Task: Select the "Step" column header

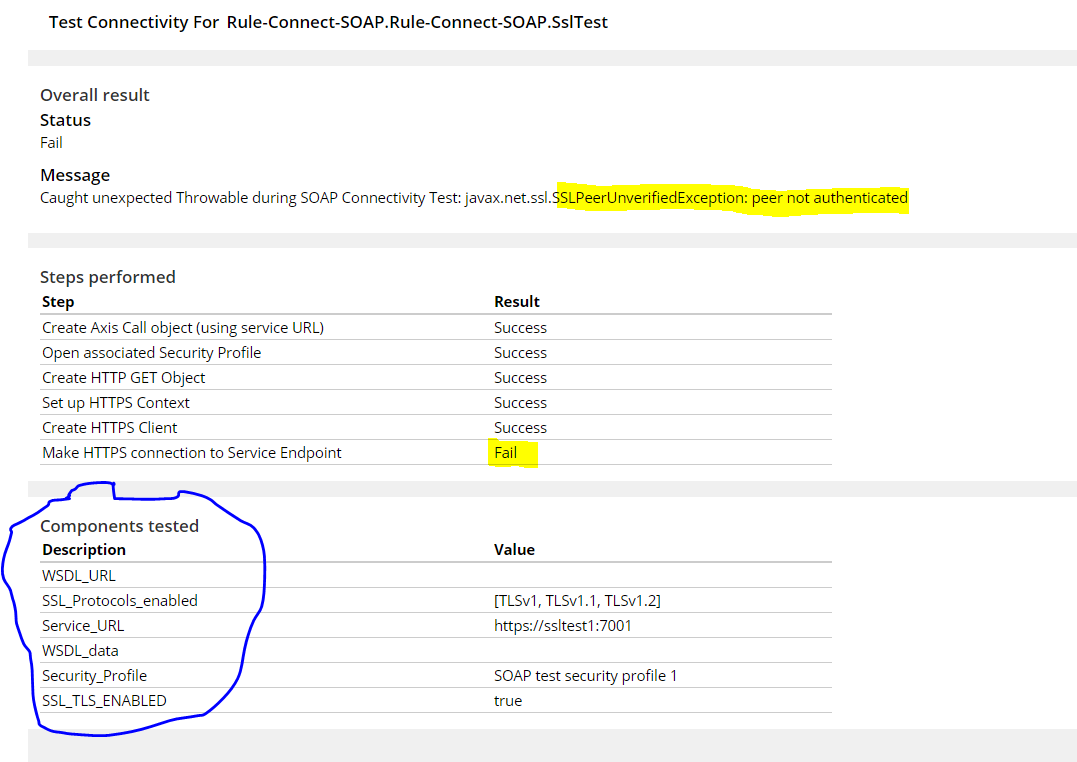Action: tap(58, 302)
